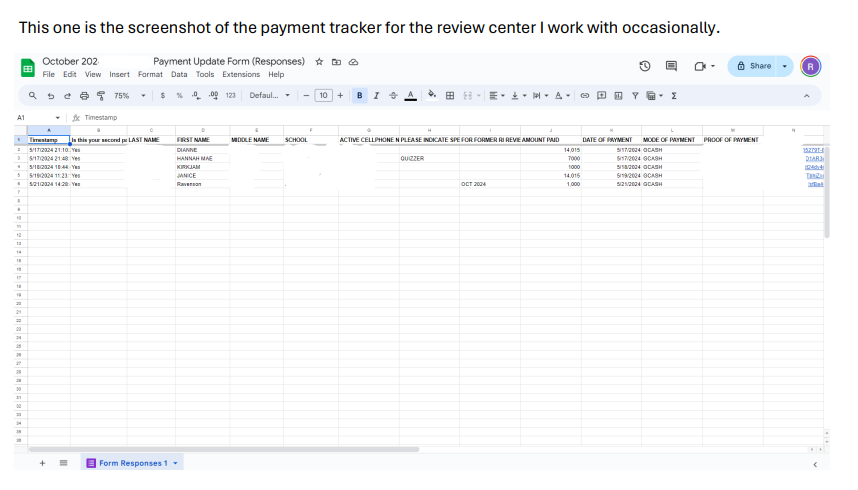
Task: Open the version history clock icon
Action: click(645, 66)
